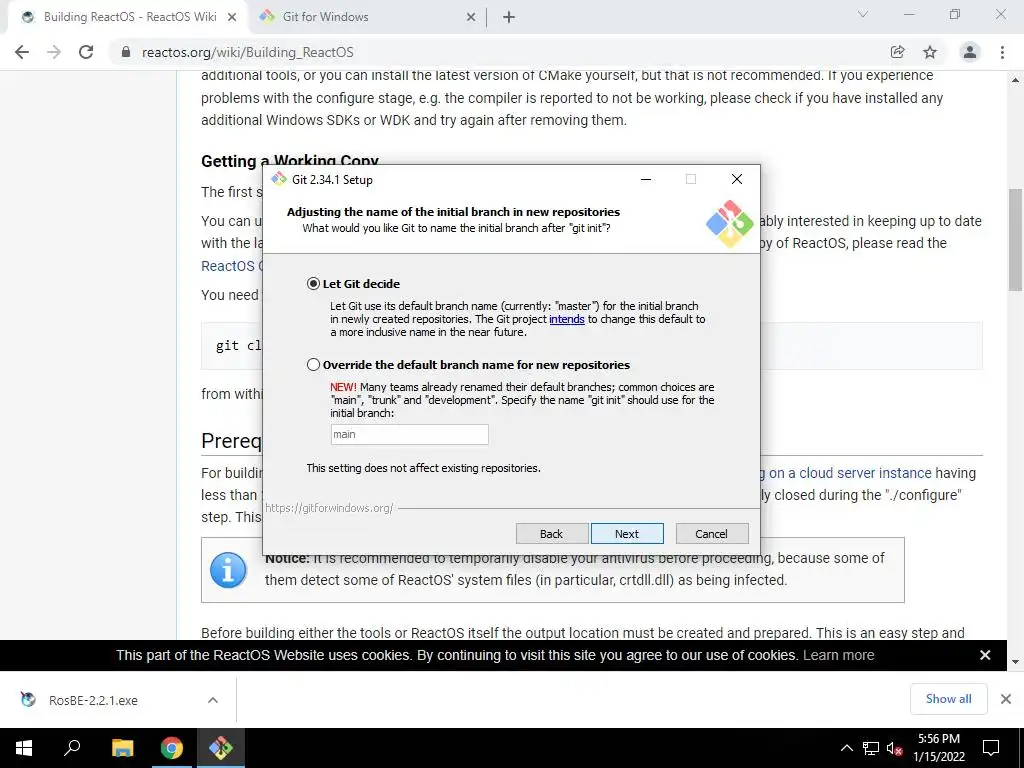Image resolution: width=1024 pixels, height=768 pixels.
Task: Open a new browser tab
Action: 509,18
